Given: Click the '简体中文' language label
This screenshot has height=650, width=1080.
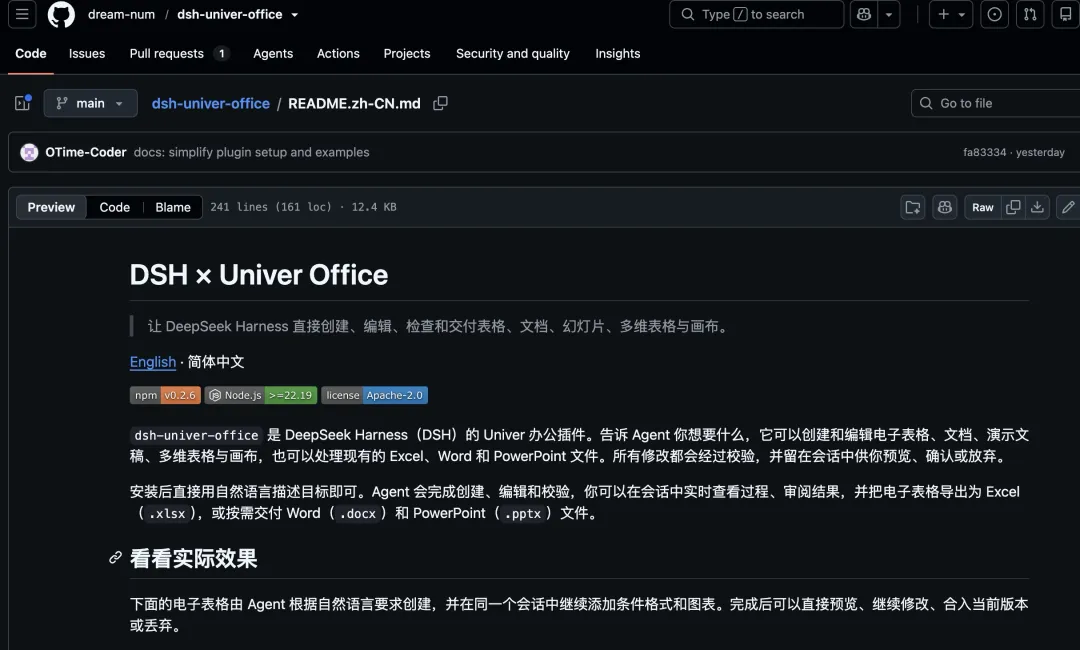Looking at the screenshot, I should pos(216,362).
